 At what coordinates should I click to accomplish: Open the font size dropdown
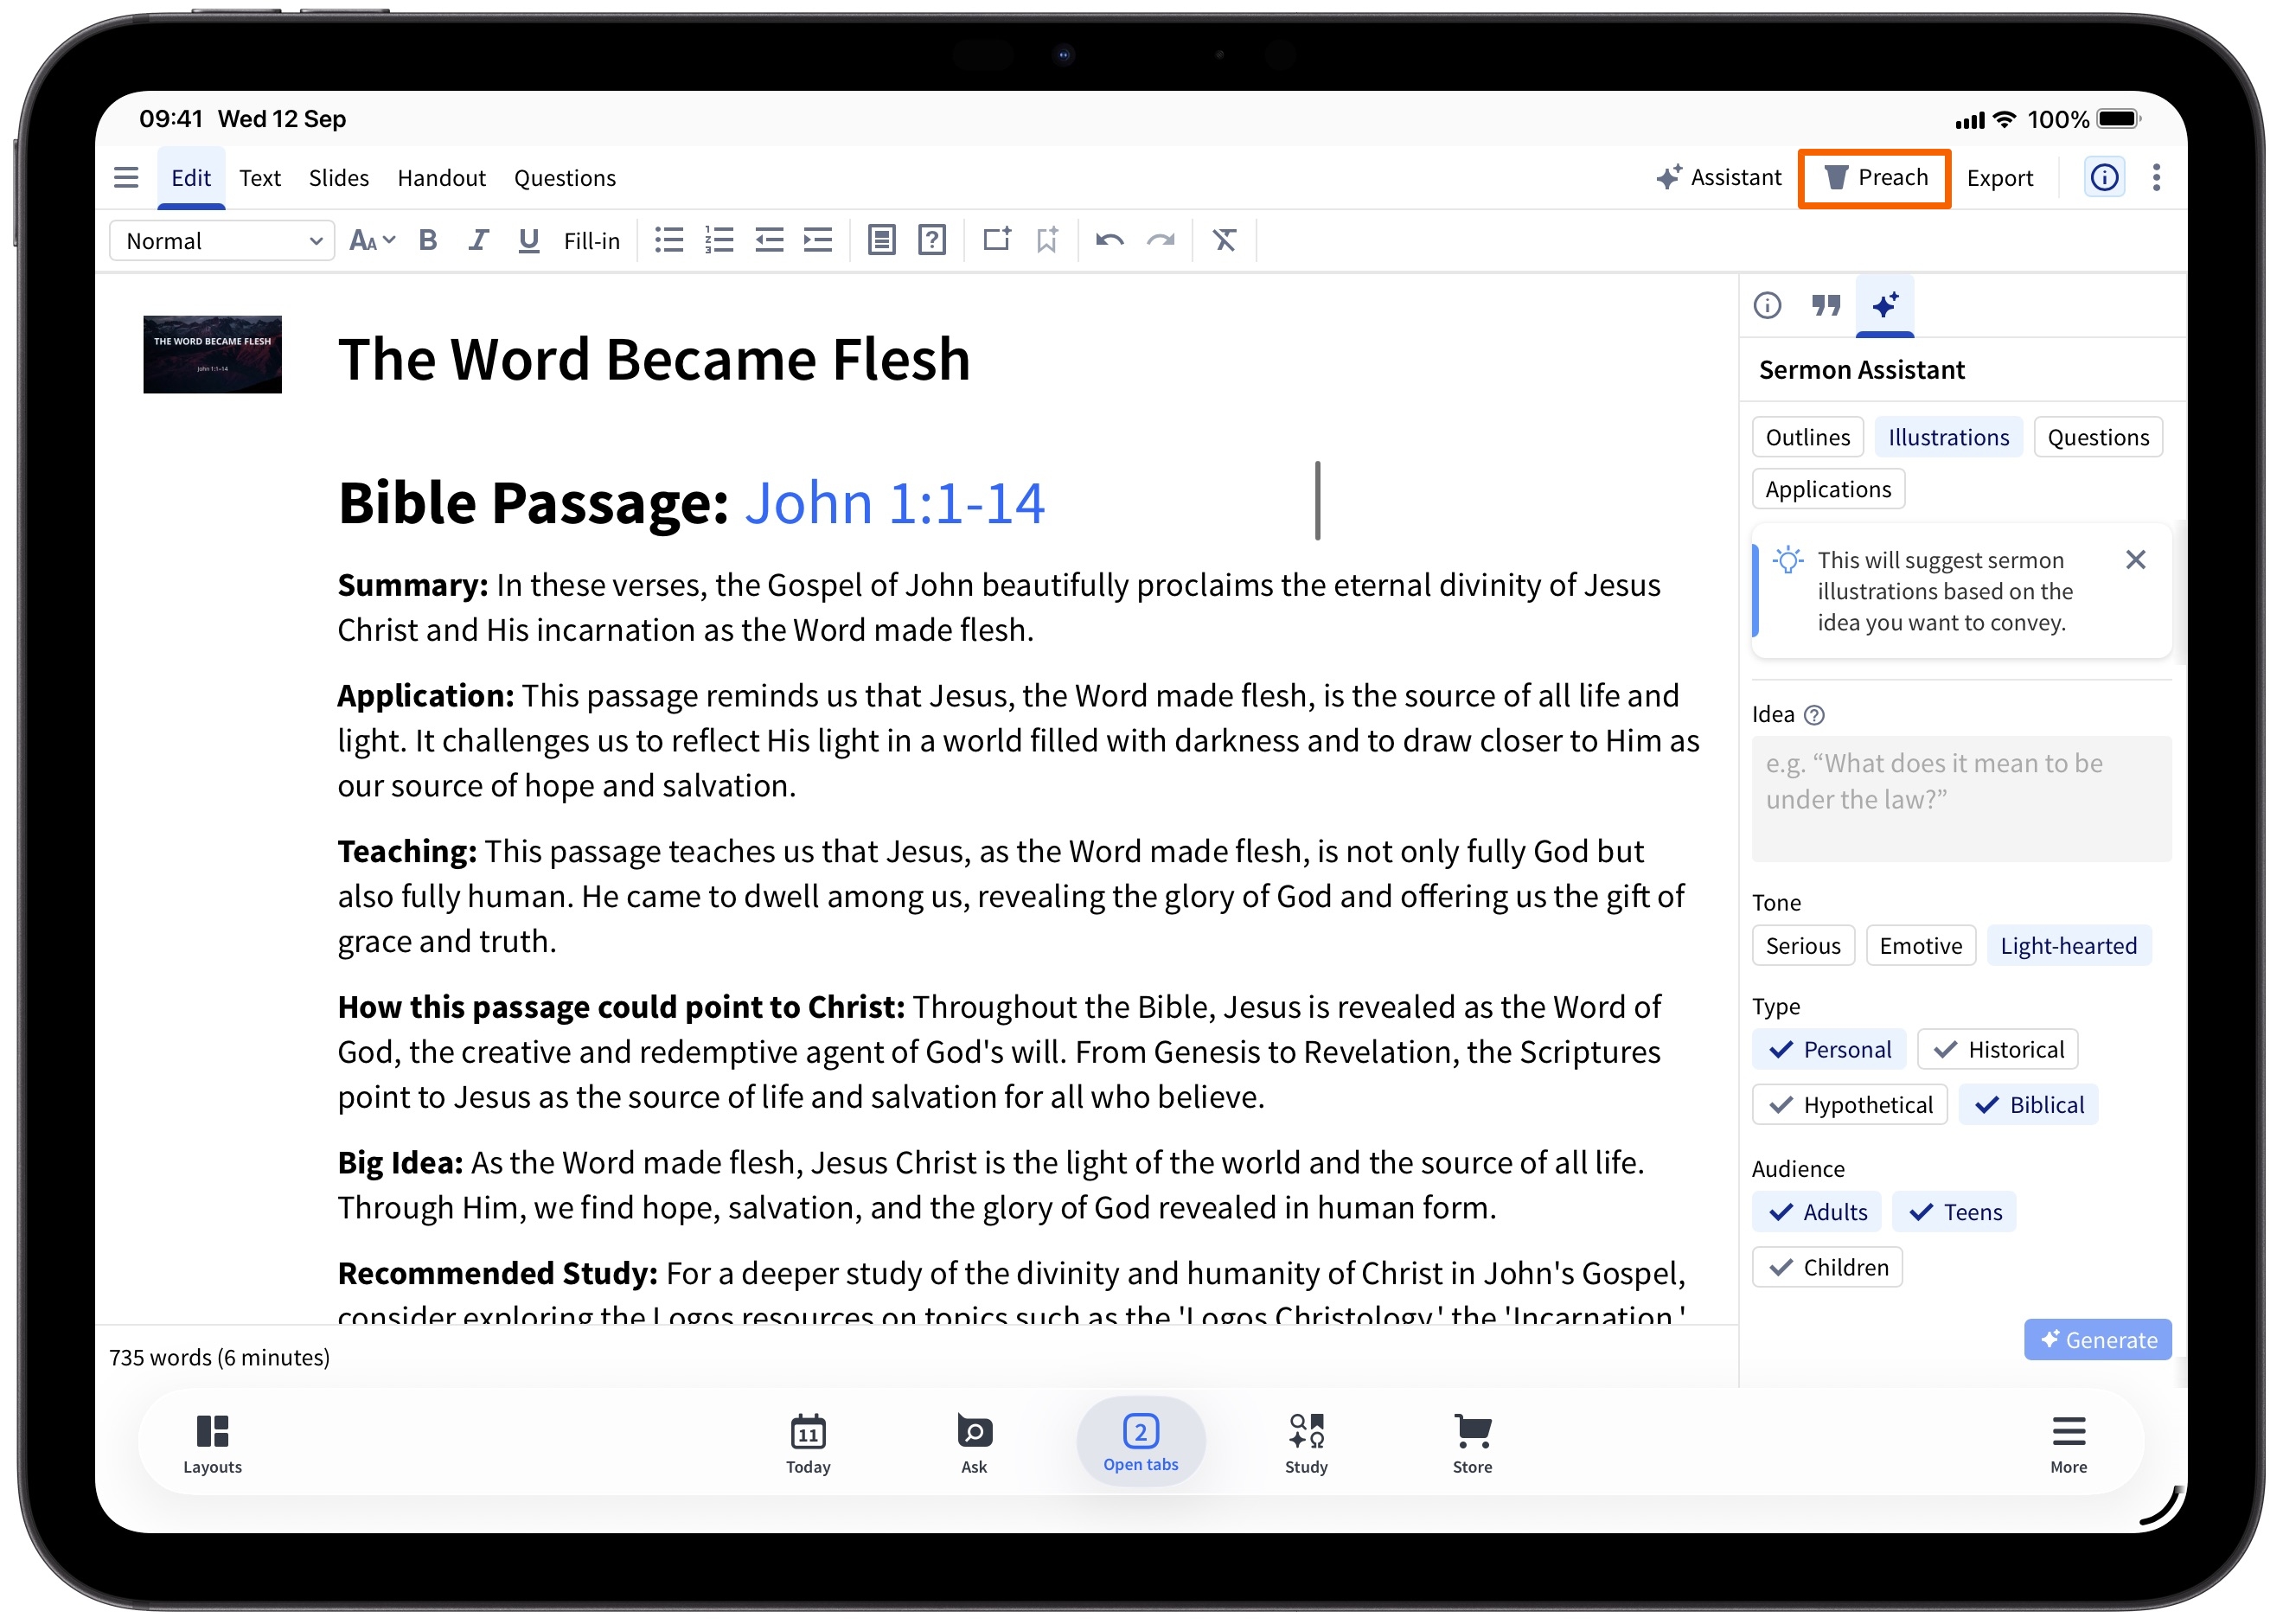click(372, 241)
